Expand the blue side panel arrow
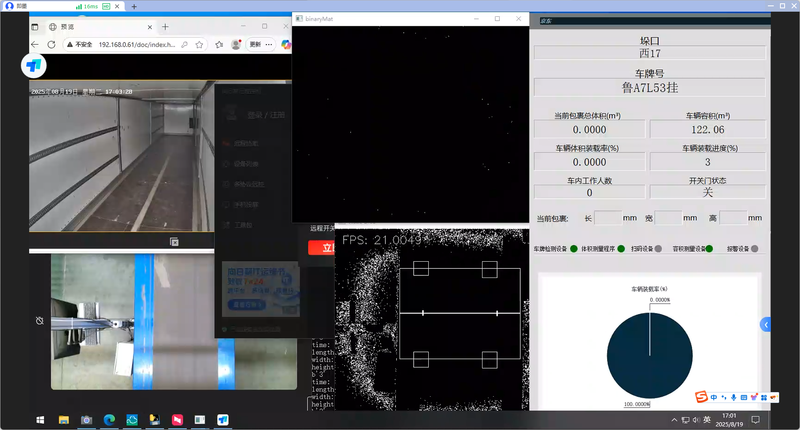 (765, 324)
